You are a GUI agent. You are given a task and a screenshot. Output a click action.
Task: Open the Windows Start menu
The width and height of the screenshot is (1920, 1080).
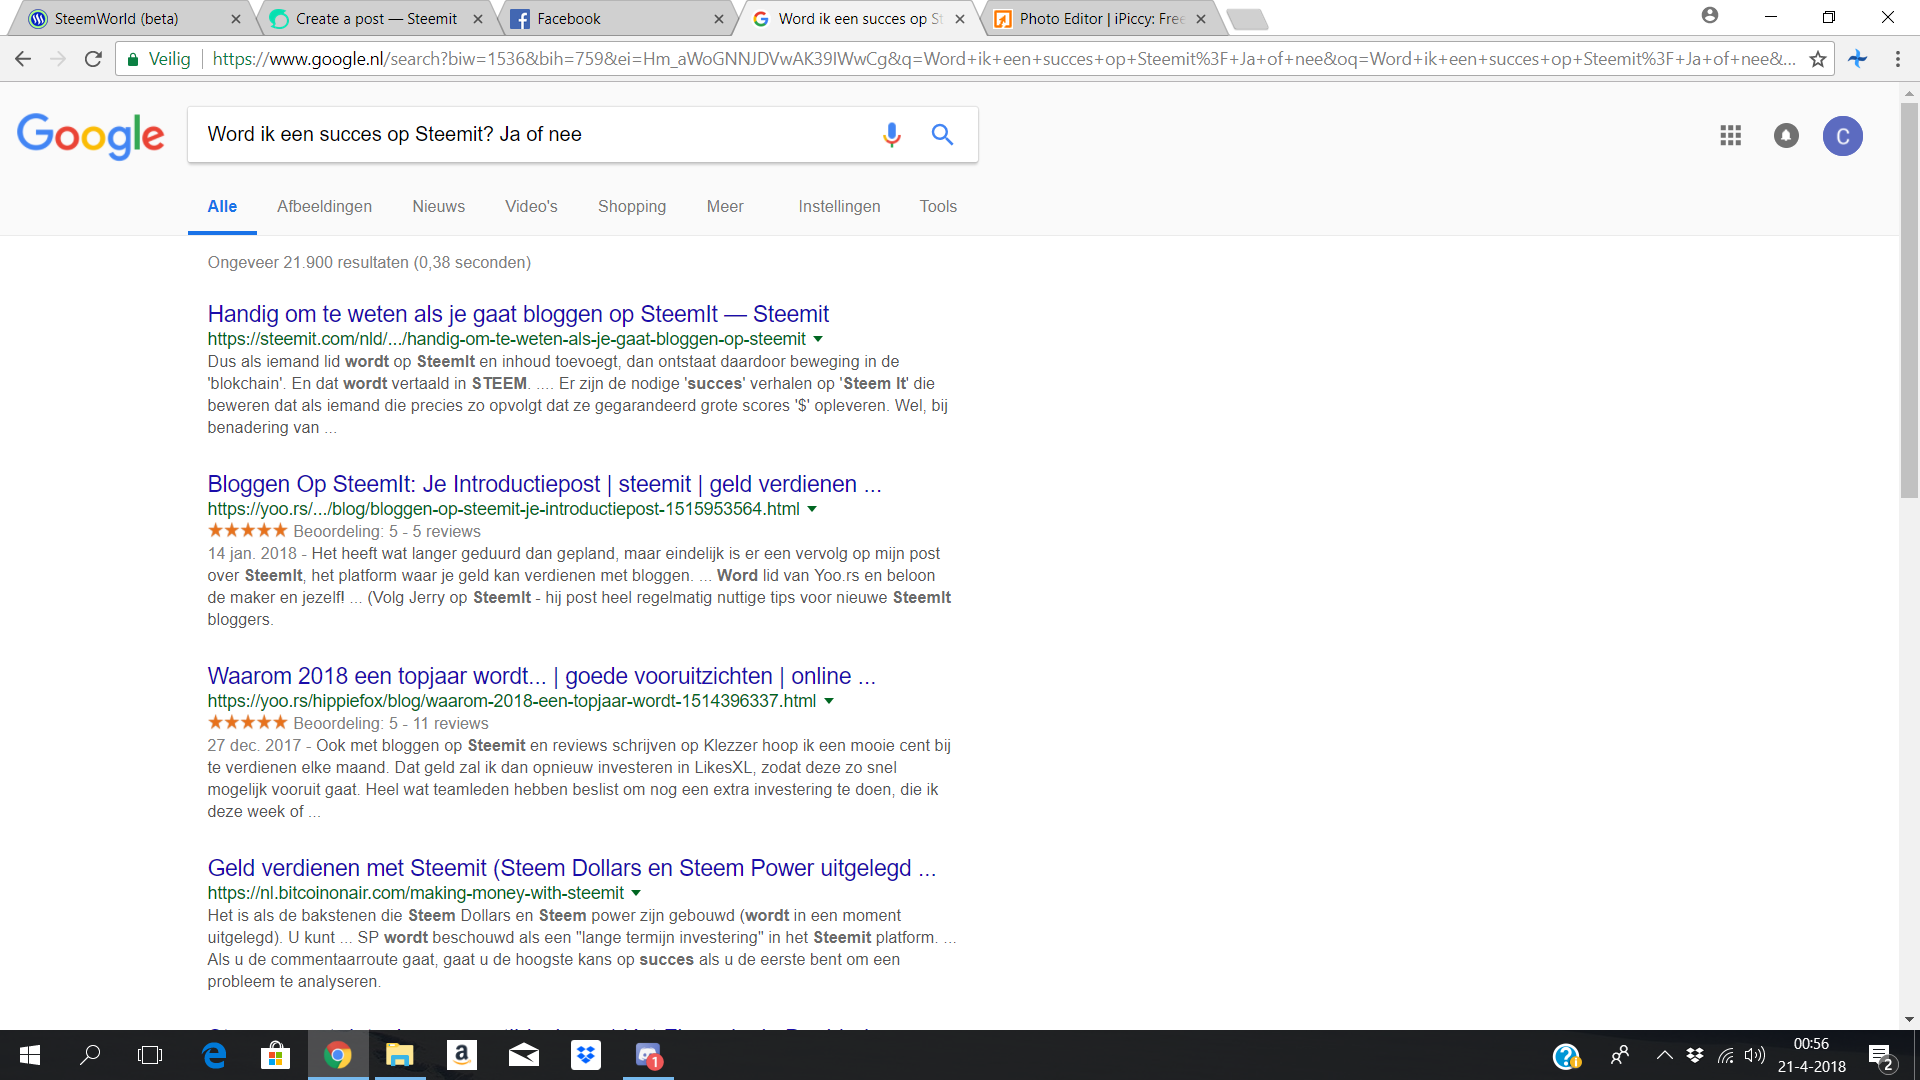[x=30, y=1055]
